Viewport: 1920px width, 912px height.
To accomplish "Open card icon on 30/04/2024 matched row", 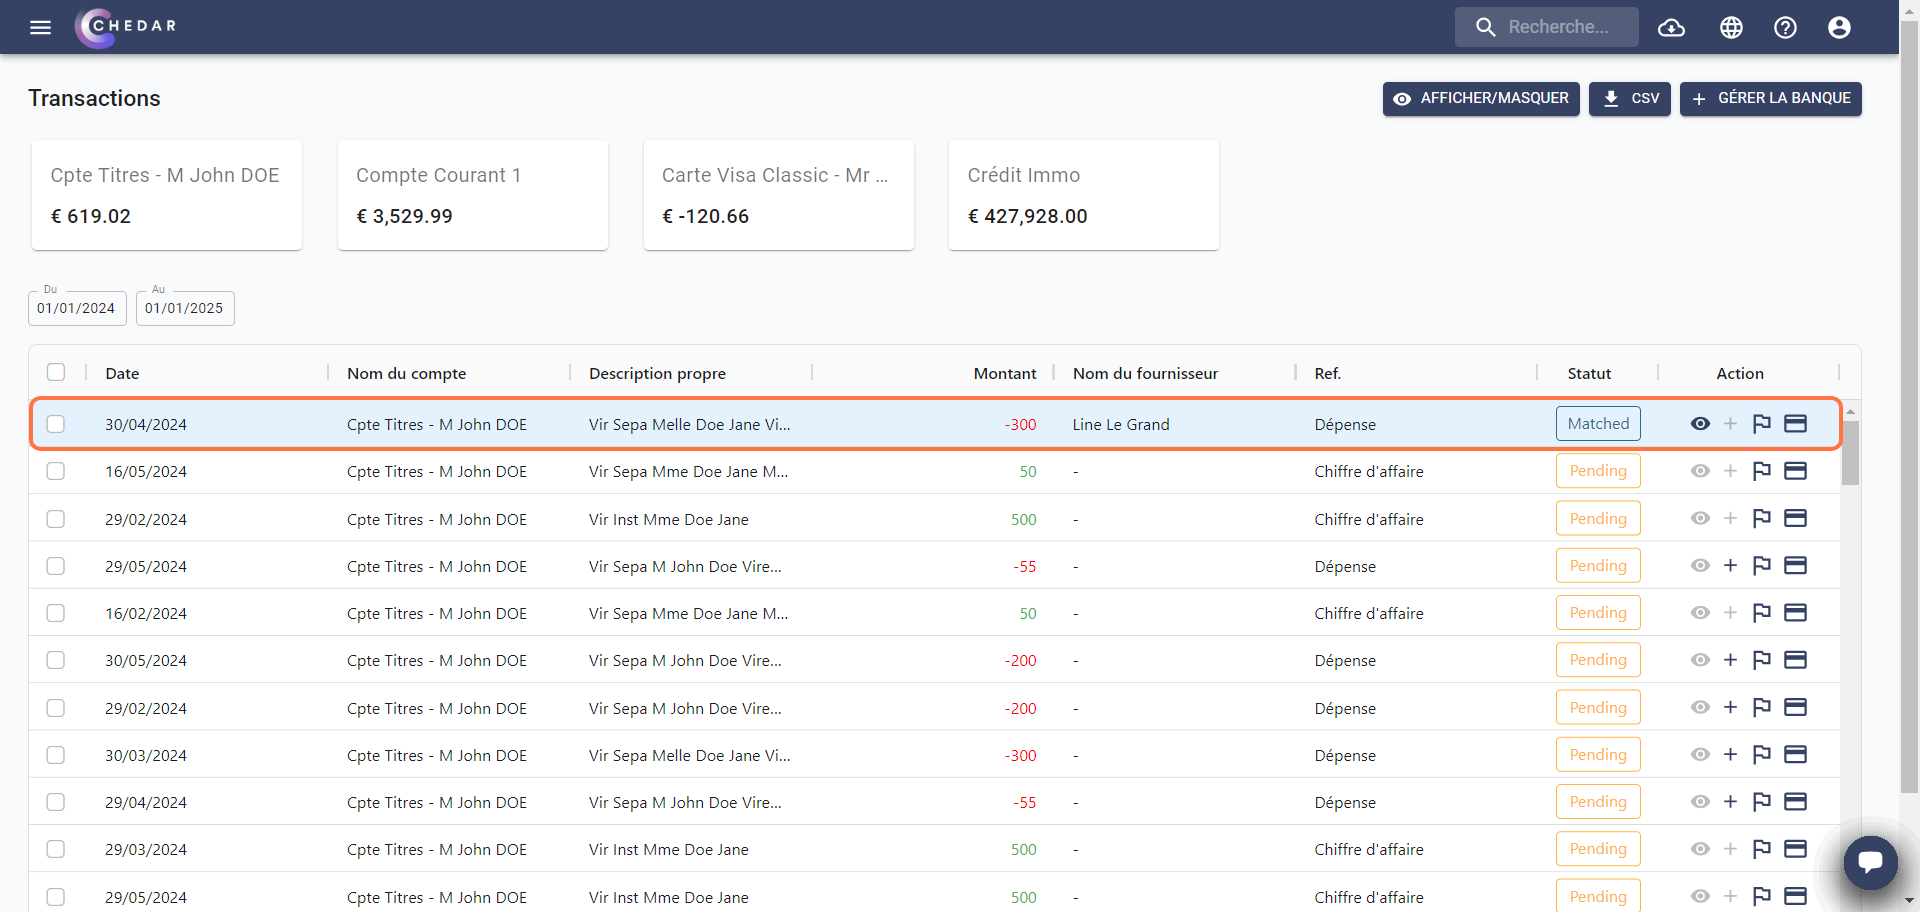I will pyautogui.click(x=1796, y=424).
